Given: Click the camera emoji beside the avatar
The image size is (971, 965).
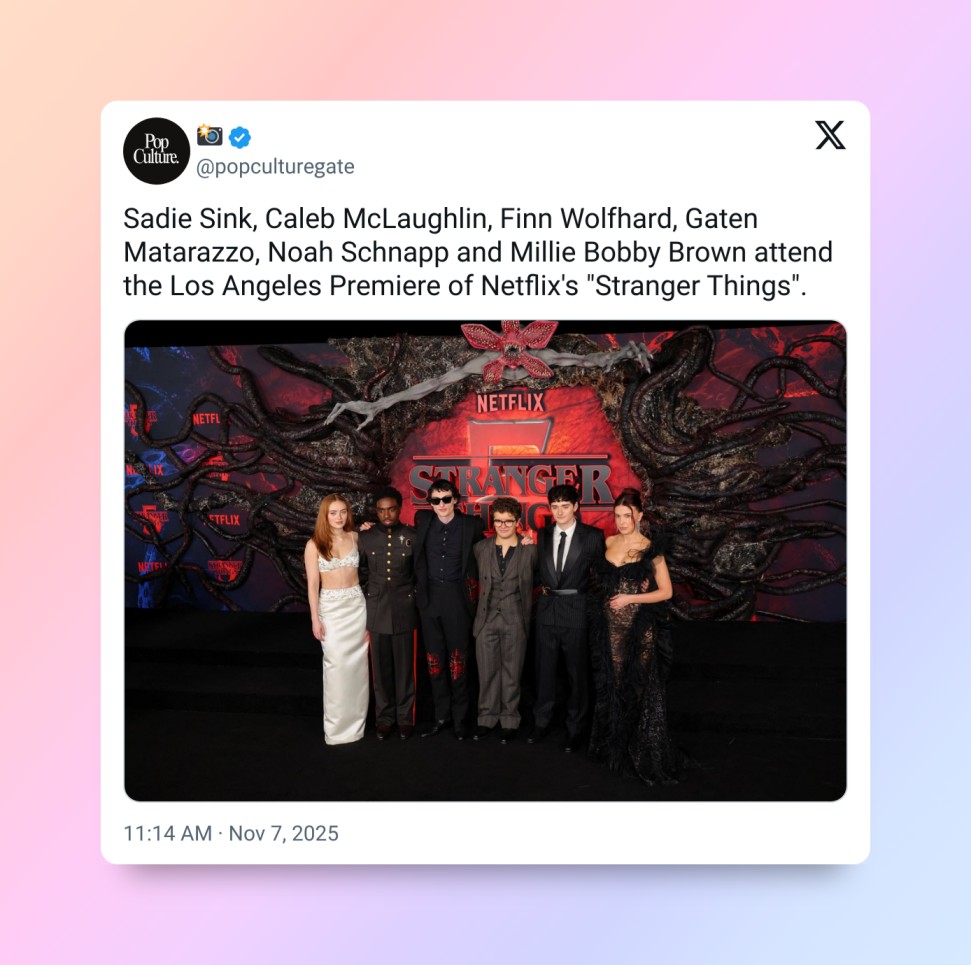Looking at the screenshot, I should (209, 134).
